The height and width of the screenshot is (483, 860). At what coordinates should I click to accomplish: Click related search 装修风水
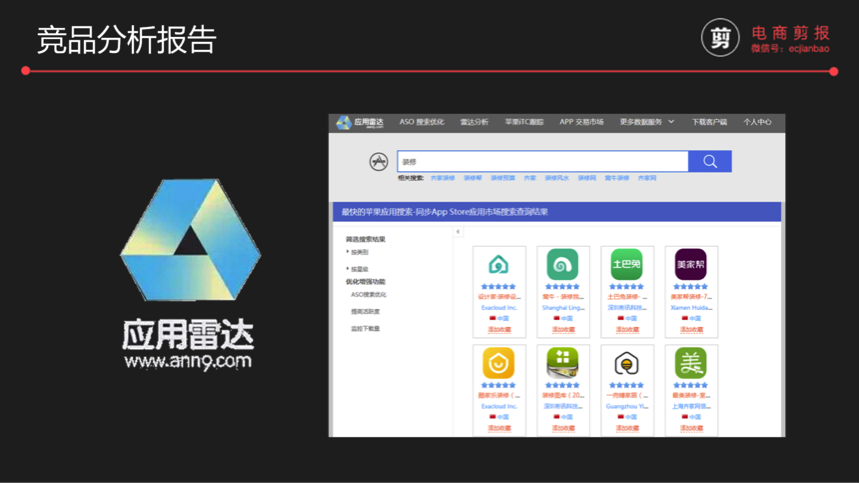click(557, 178)
